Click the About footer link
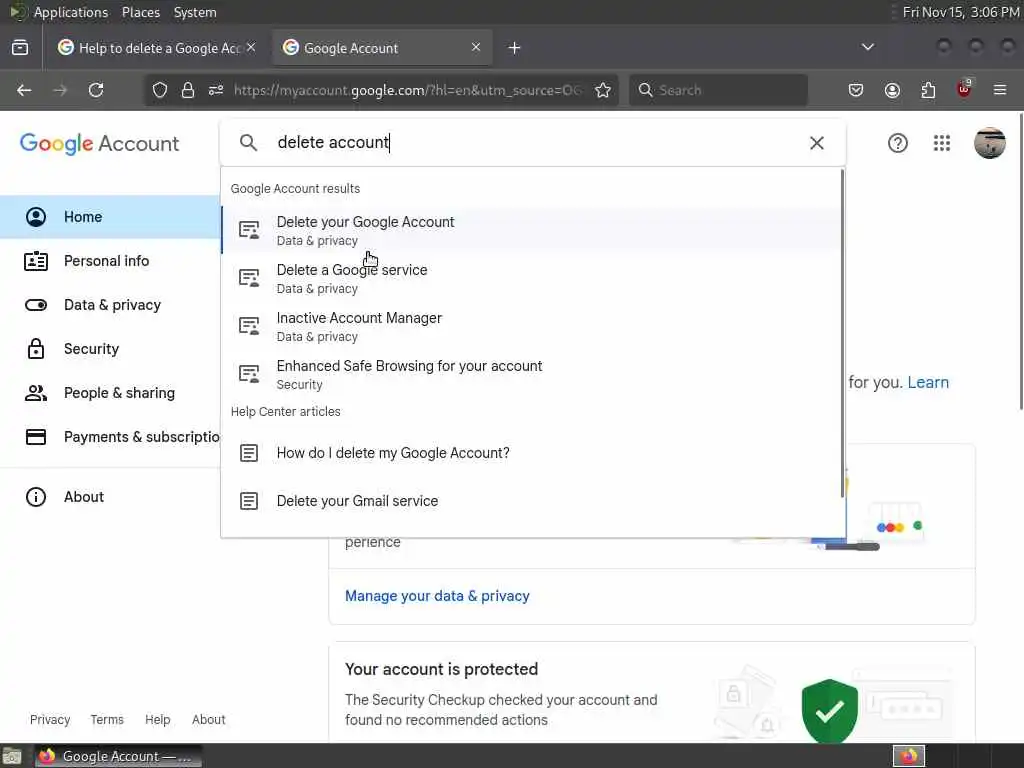The height and width of the screenshot is (768, 1024). click(208, 720)
